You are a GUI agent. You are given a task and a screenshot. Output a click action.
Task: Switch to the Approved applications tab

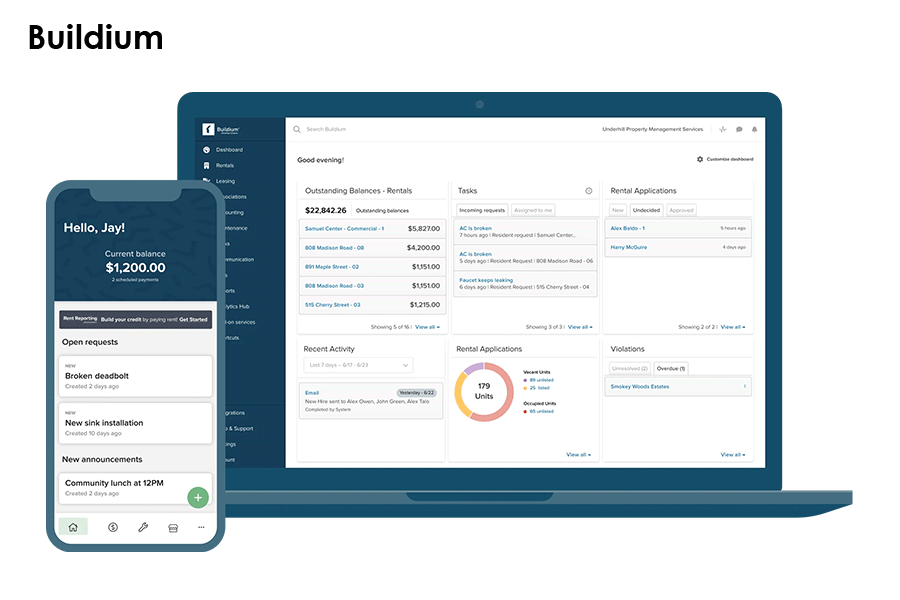(x=681, y=210)
